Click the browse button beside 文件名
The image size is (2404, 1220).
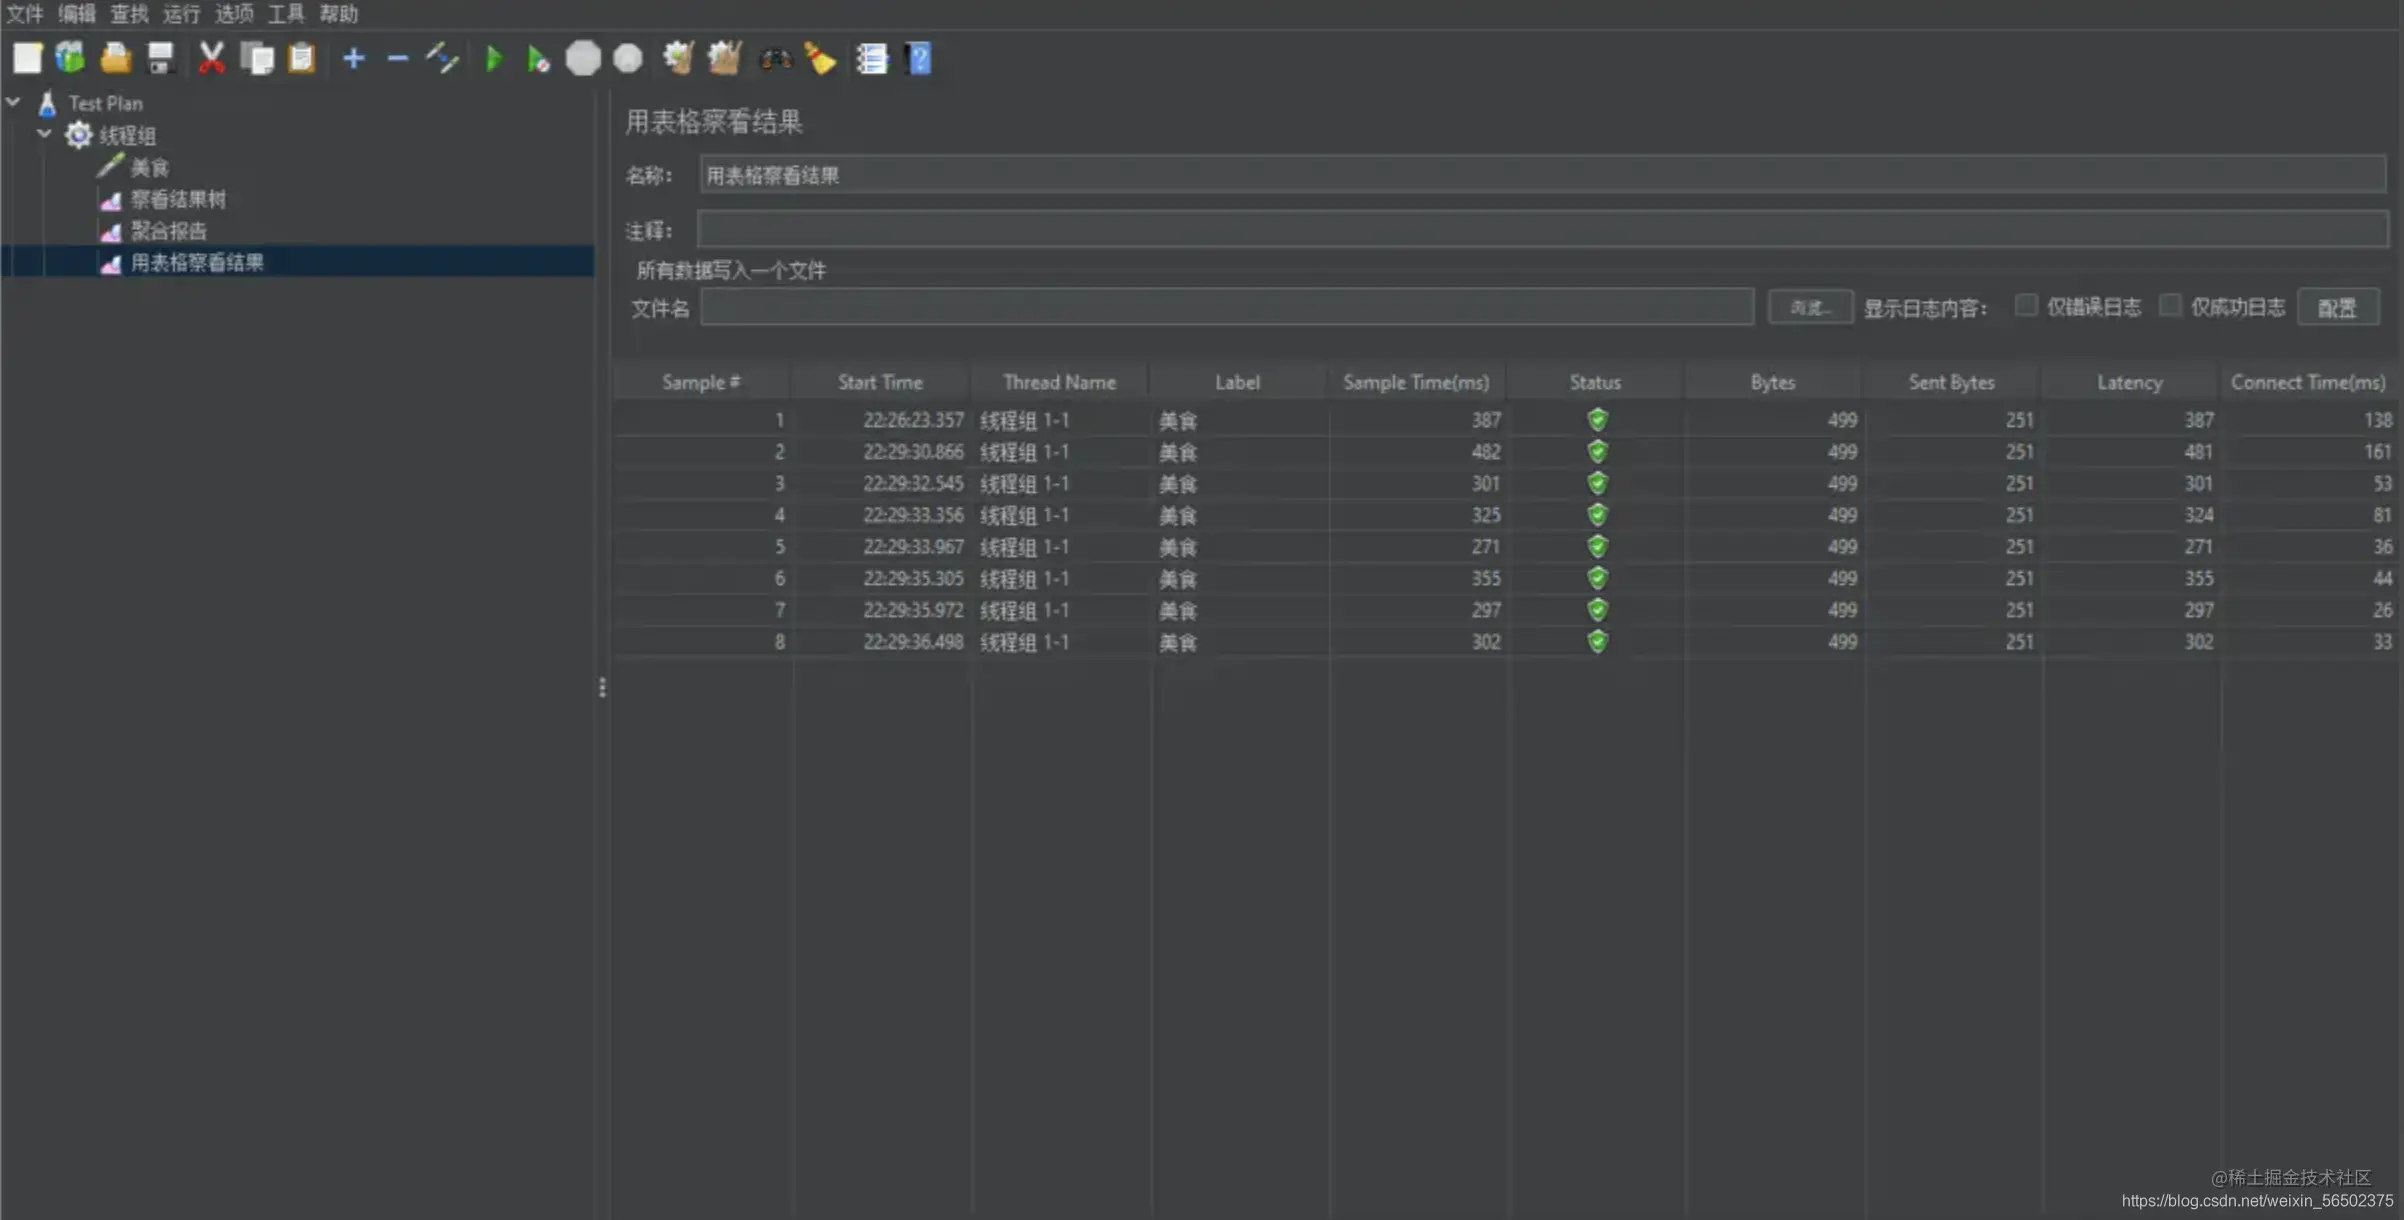point(1809,308)
